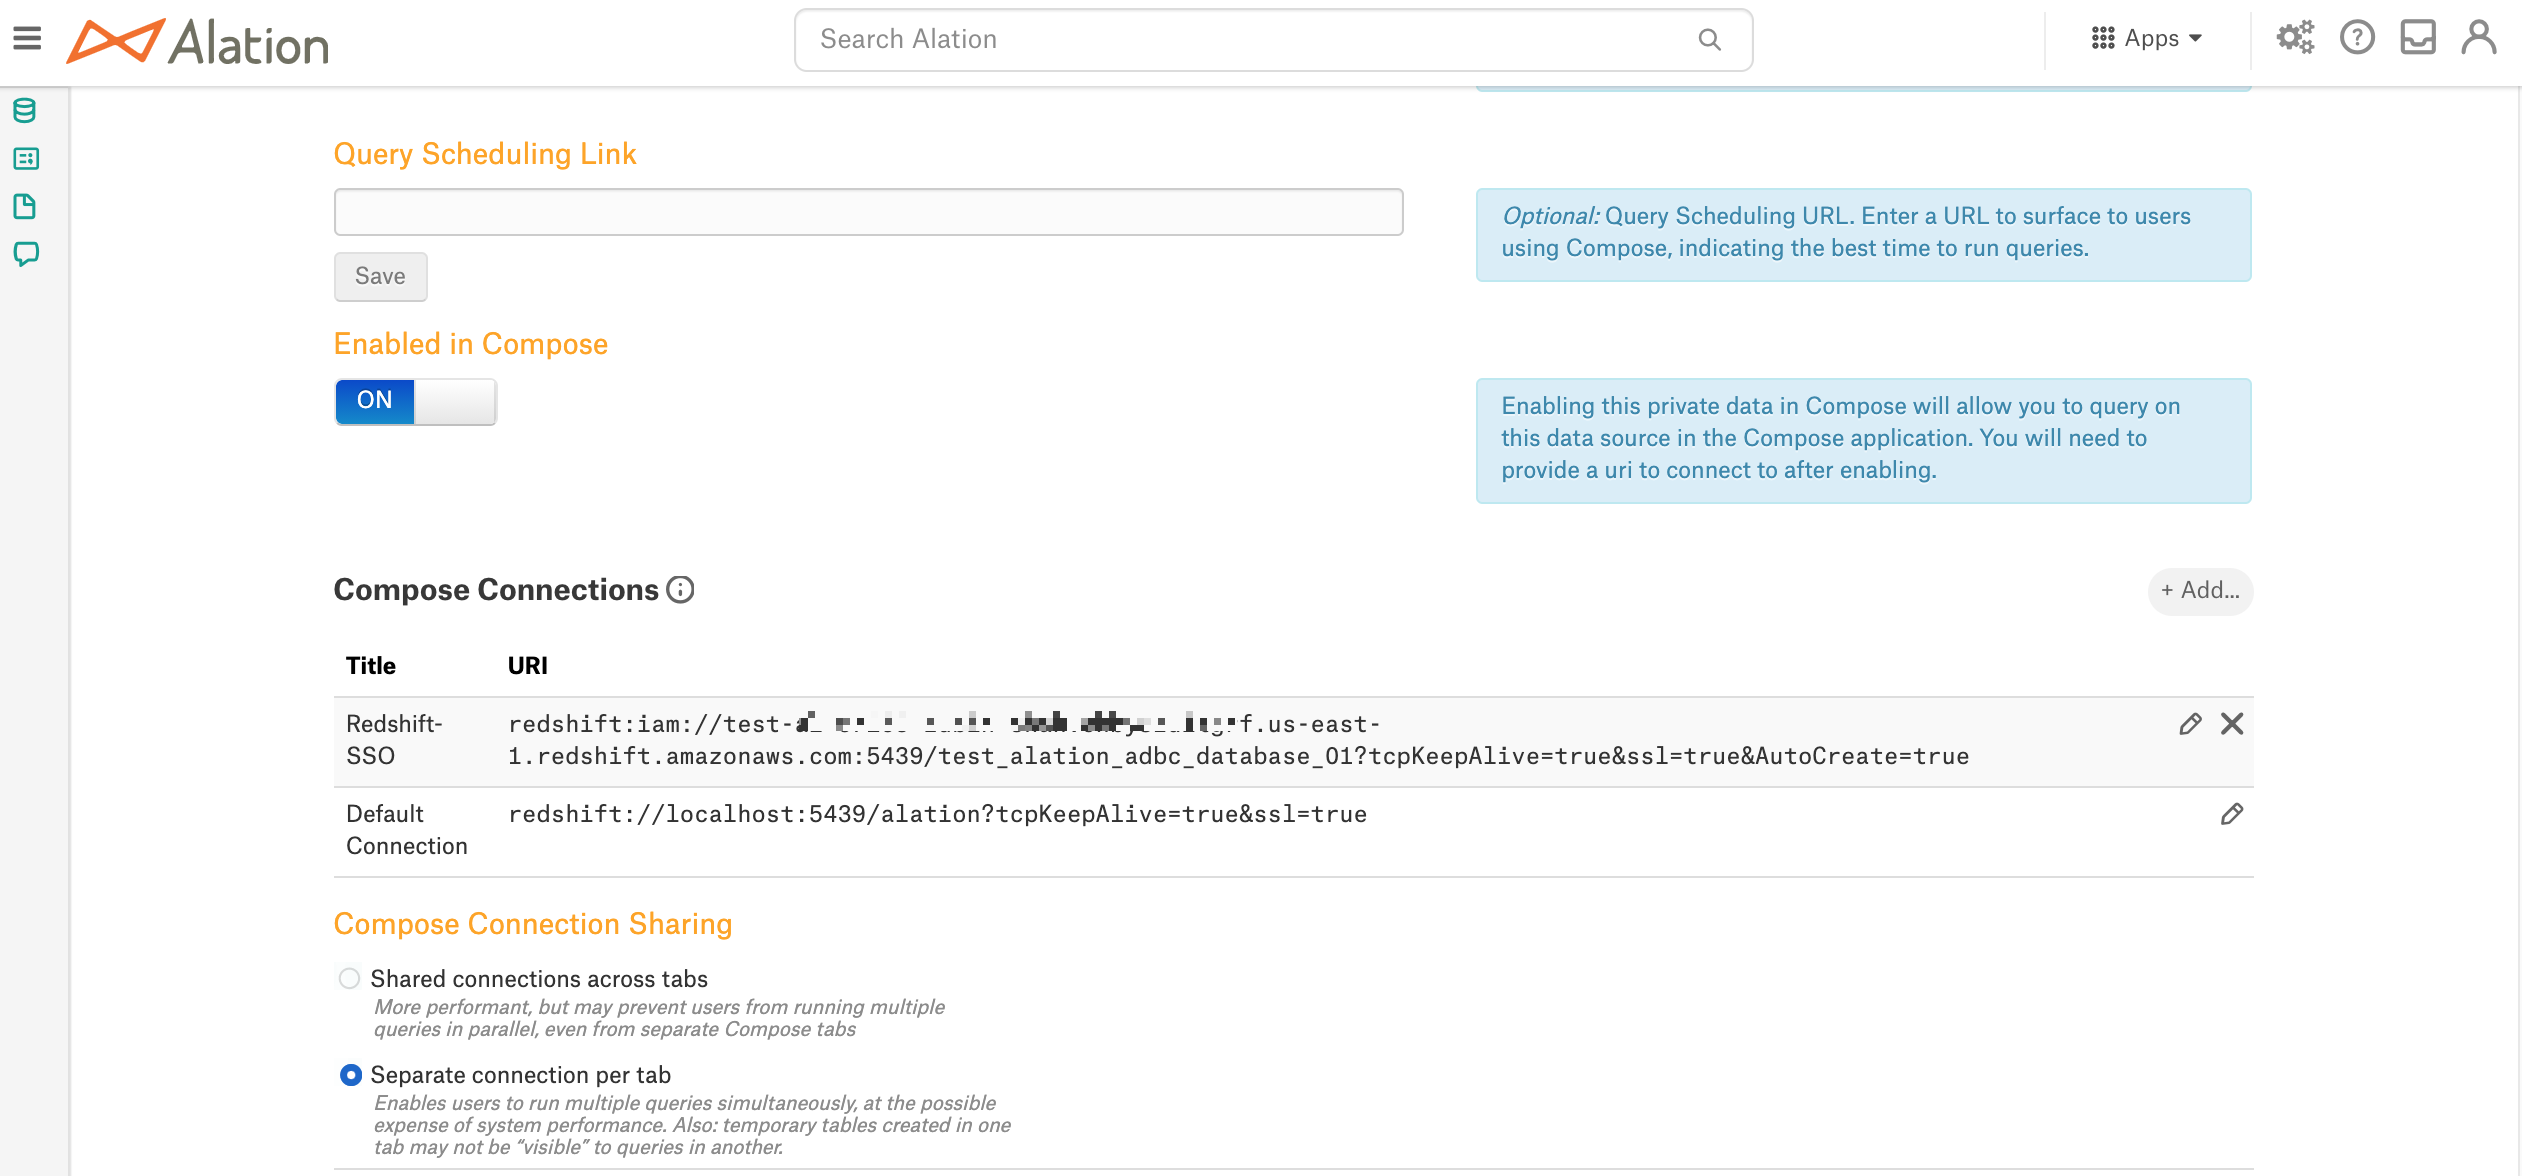Add a new Compose connection
This screenshot has height=1176, width=2522.
pos(2200,591)
